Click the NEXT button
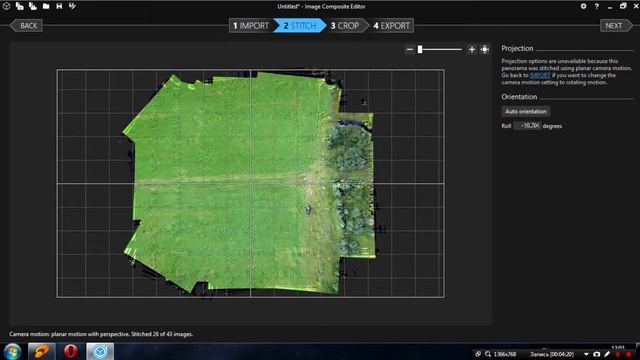This screenshot has height=360, width=640. 616,26
